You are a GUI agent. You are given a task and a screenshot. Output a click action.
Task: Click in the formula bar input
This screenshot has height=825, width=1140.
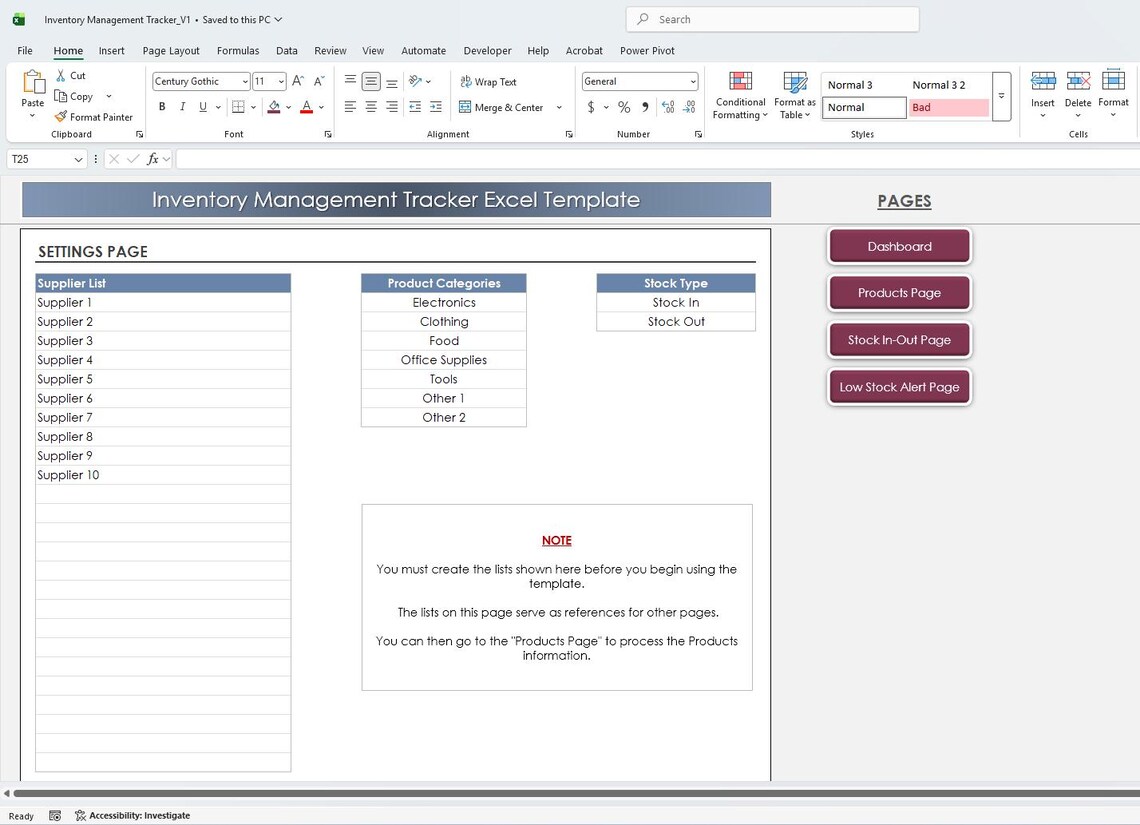click(x=657, y=158)
